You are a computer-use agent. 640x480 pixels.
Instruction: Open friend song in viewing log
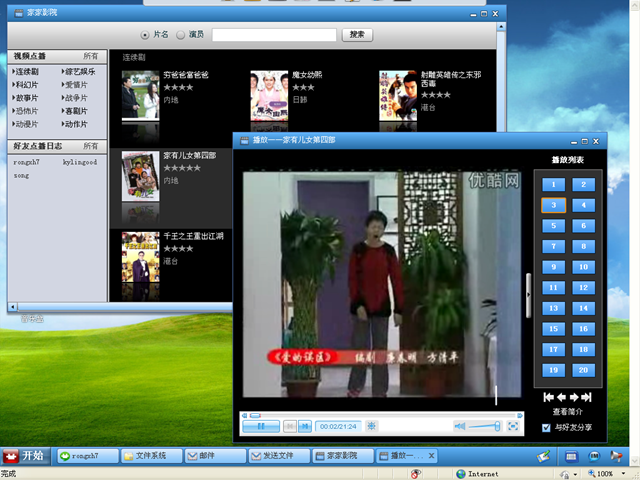click(x=21, y=176)
